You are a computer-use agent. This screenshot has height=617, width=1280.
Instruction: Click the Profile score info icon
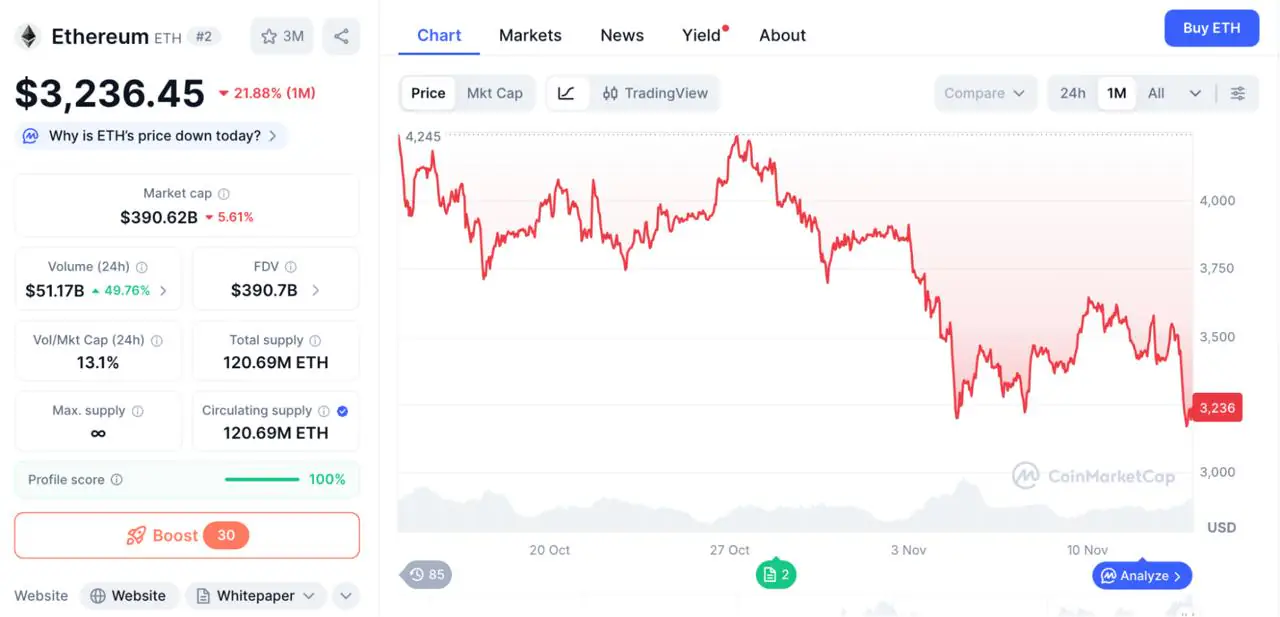117,480
